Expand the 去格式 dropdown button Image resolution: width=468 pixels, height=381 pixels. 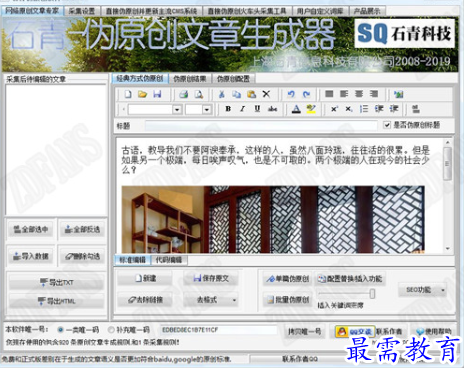pos(234,300)
